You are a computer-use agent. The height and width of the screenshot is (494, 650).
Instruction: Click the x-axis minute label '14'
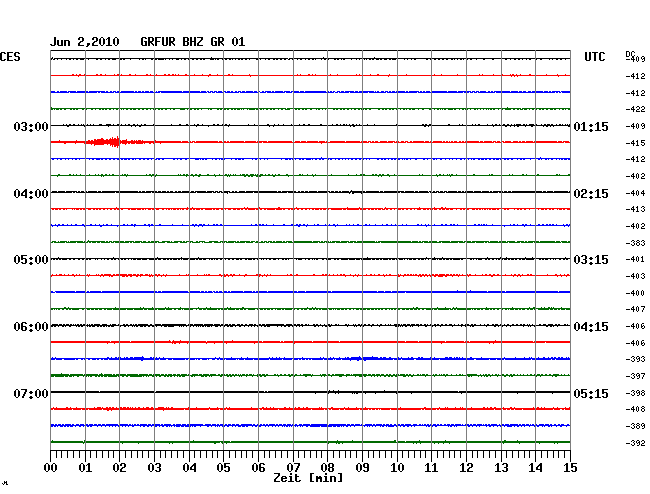tap(535, 468)
